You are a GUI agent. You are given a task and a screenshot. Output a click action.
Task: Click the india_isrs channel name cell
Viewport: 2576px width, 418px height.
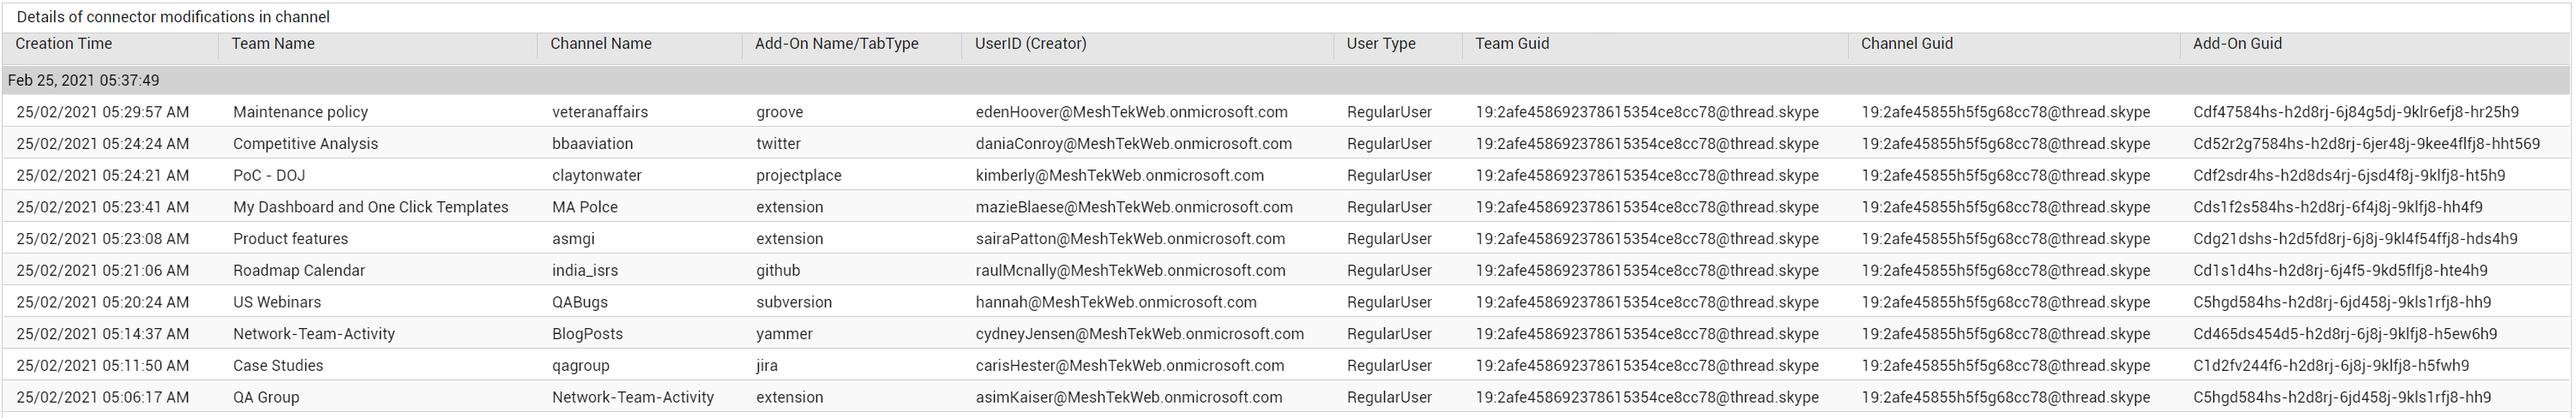tap(585, 270)
